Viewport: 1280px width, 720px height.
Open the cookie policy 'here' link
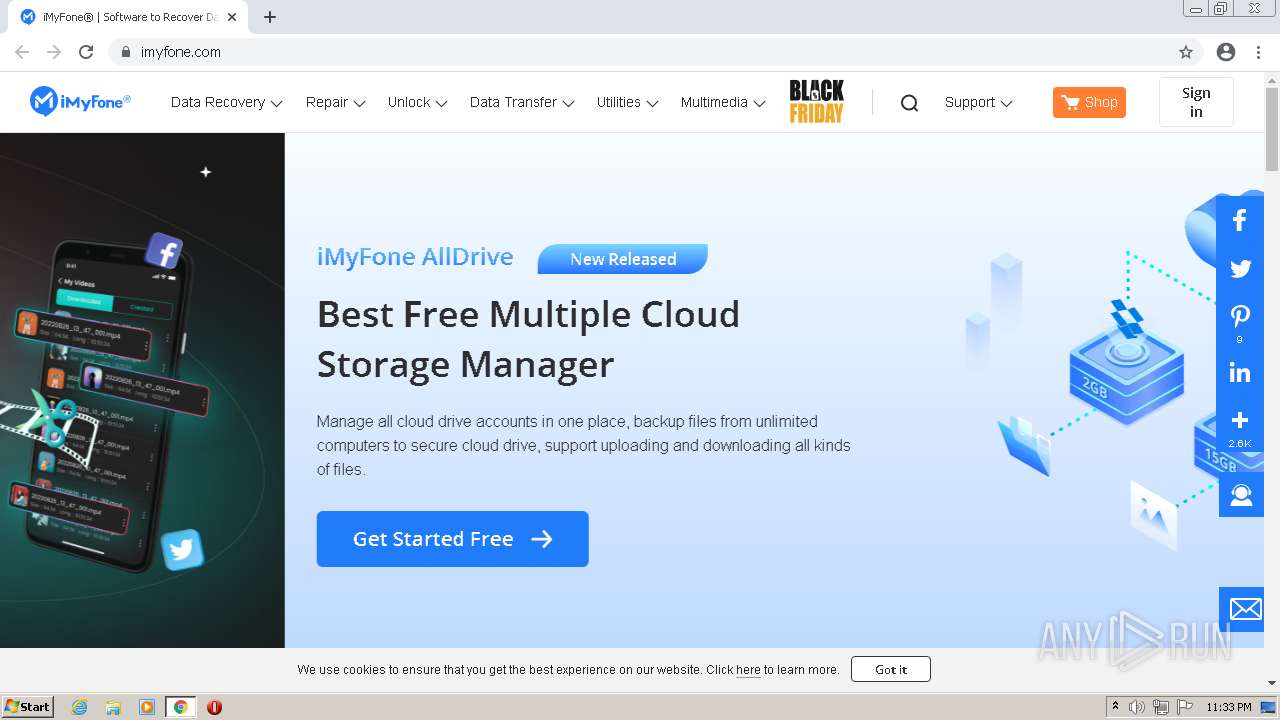748,670
